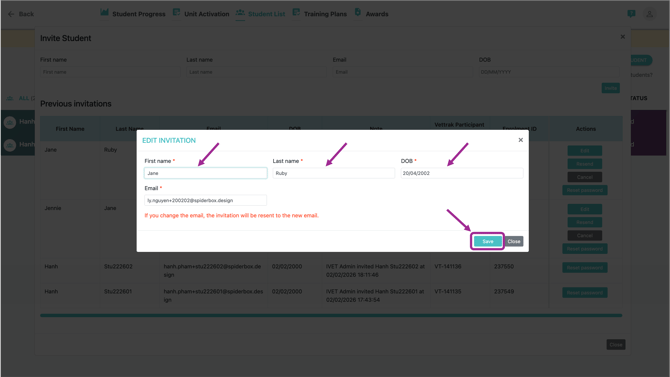Screen dimensions: 670x377
Task: Click the DOB field showing 20/04/2002
Action: pyautogui.click(x=461, y=173)
